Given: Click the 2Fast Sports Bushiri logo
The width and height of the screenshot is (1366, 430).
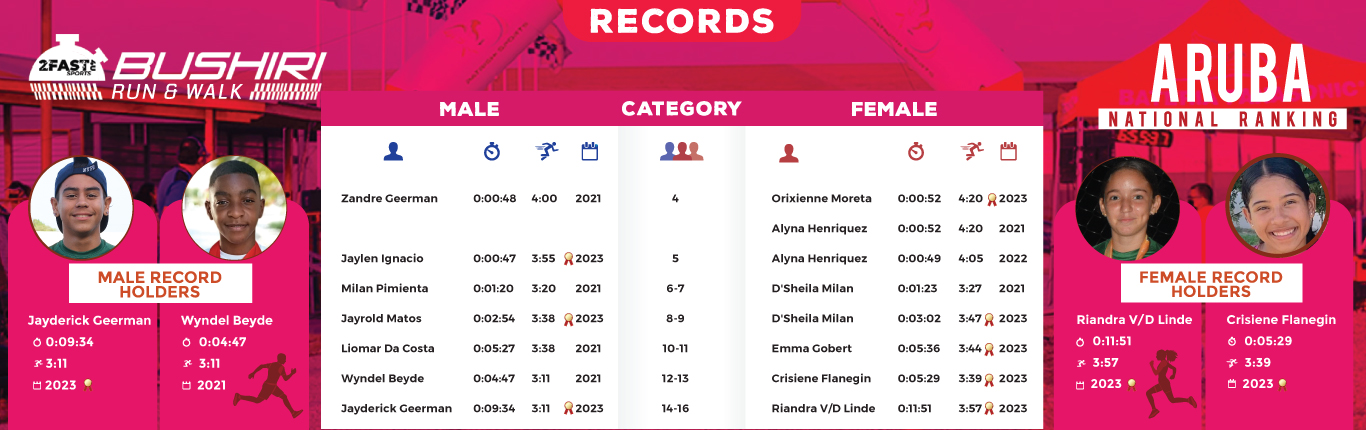Looking at the screenshot, I should tap(177, 71).
